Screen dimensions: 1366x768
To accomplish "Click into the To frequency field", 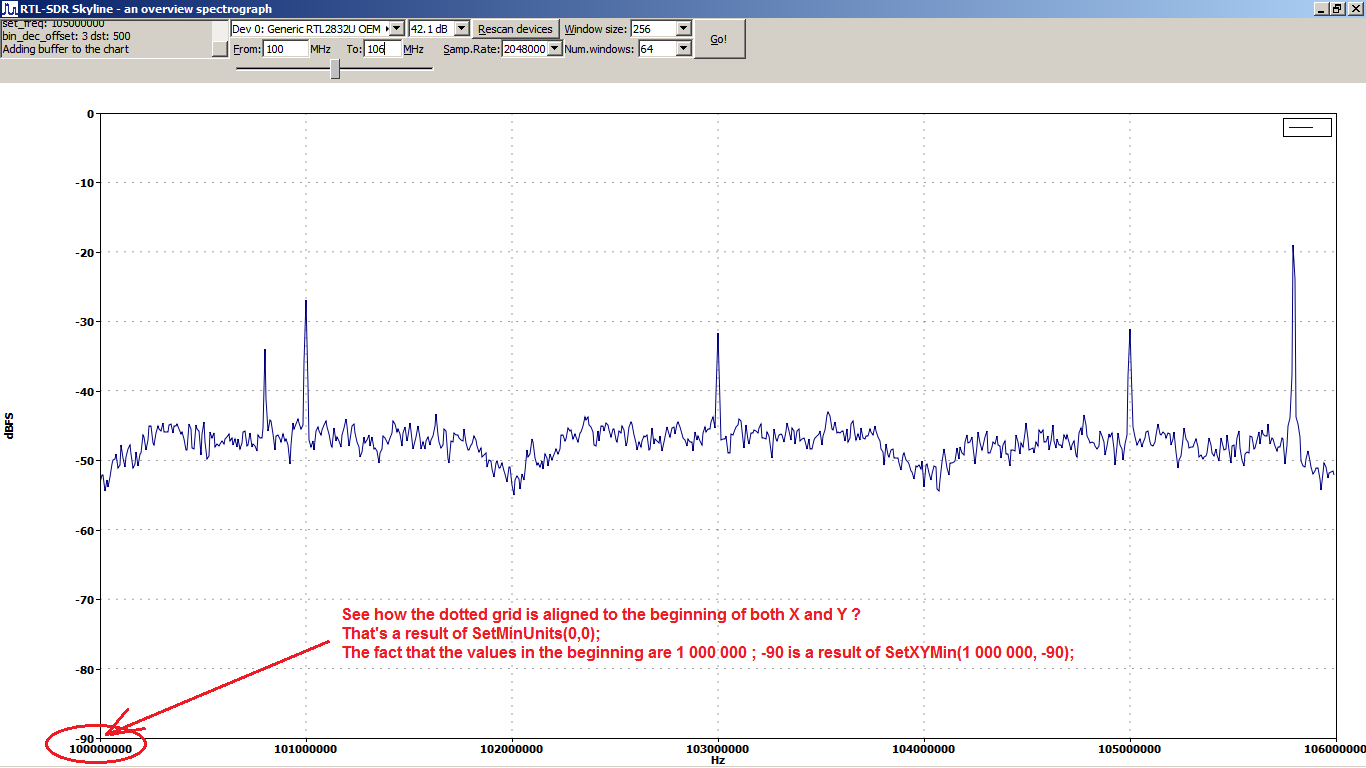I will coord(382,48).
